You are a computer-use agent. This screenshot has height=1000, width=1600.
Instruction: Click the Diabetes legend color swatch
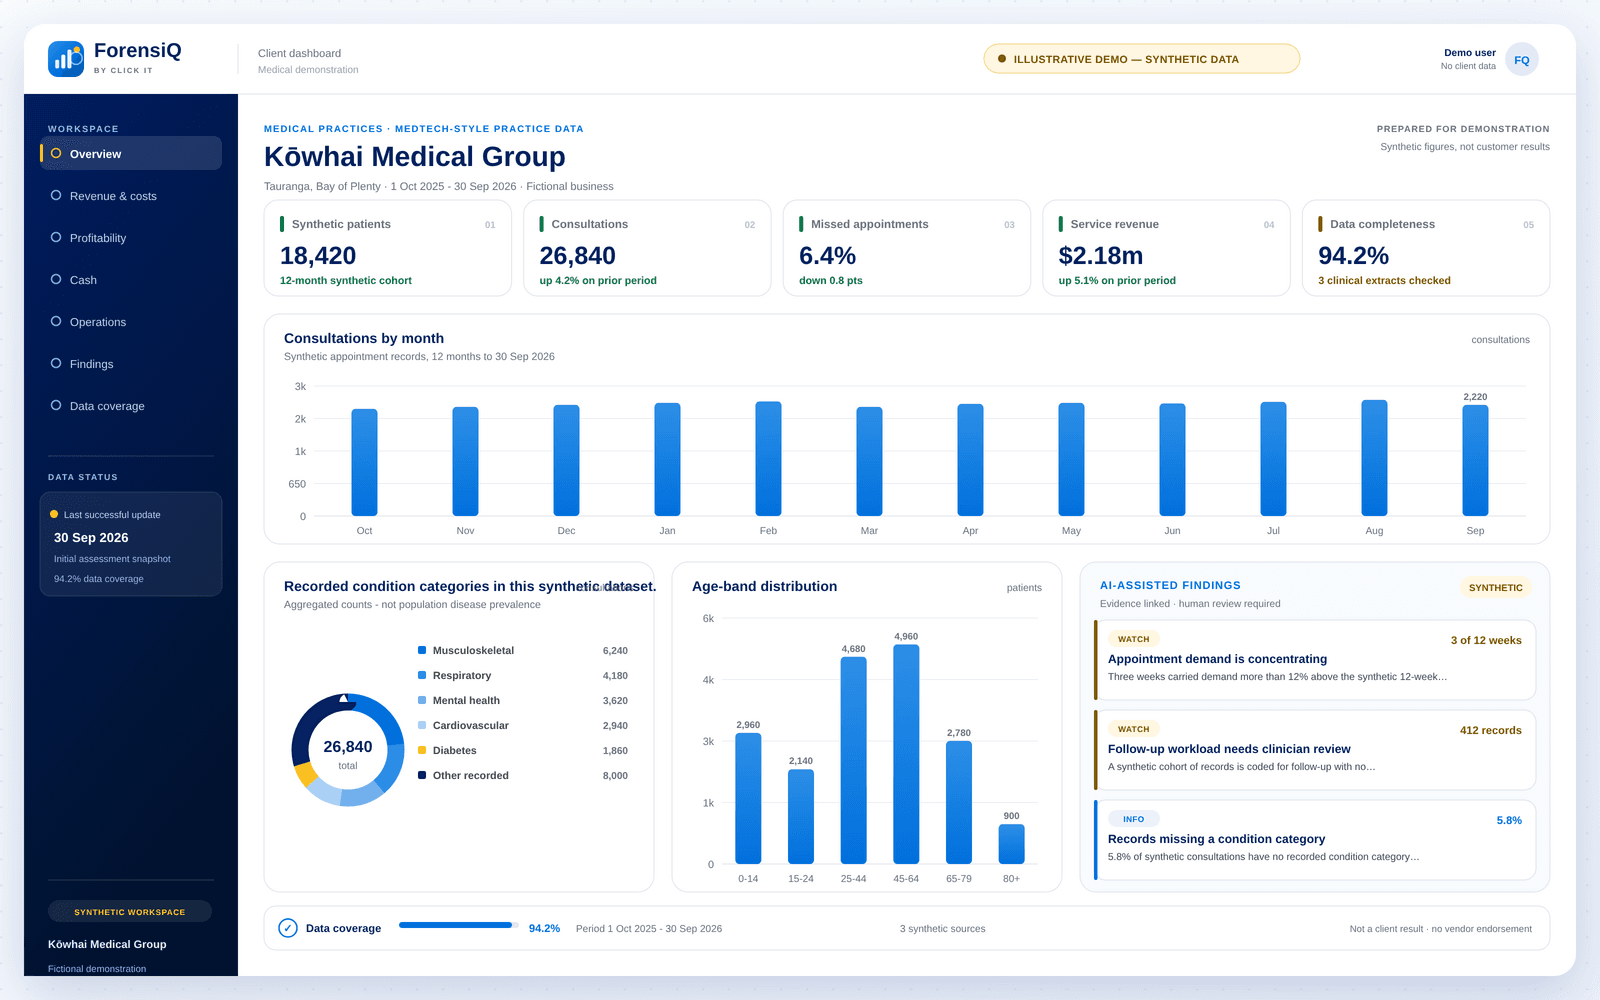[x=422, y=750]
